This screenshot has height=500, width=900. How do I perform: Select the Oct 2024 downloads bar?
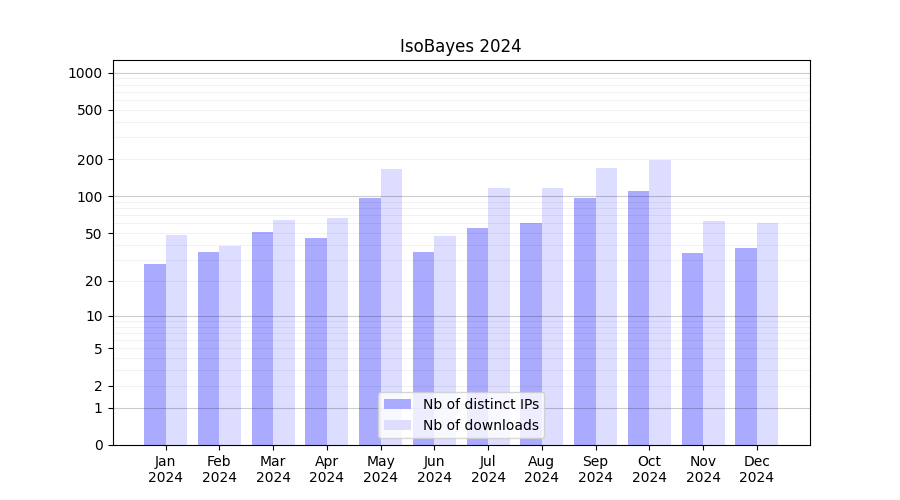[660, 302]
